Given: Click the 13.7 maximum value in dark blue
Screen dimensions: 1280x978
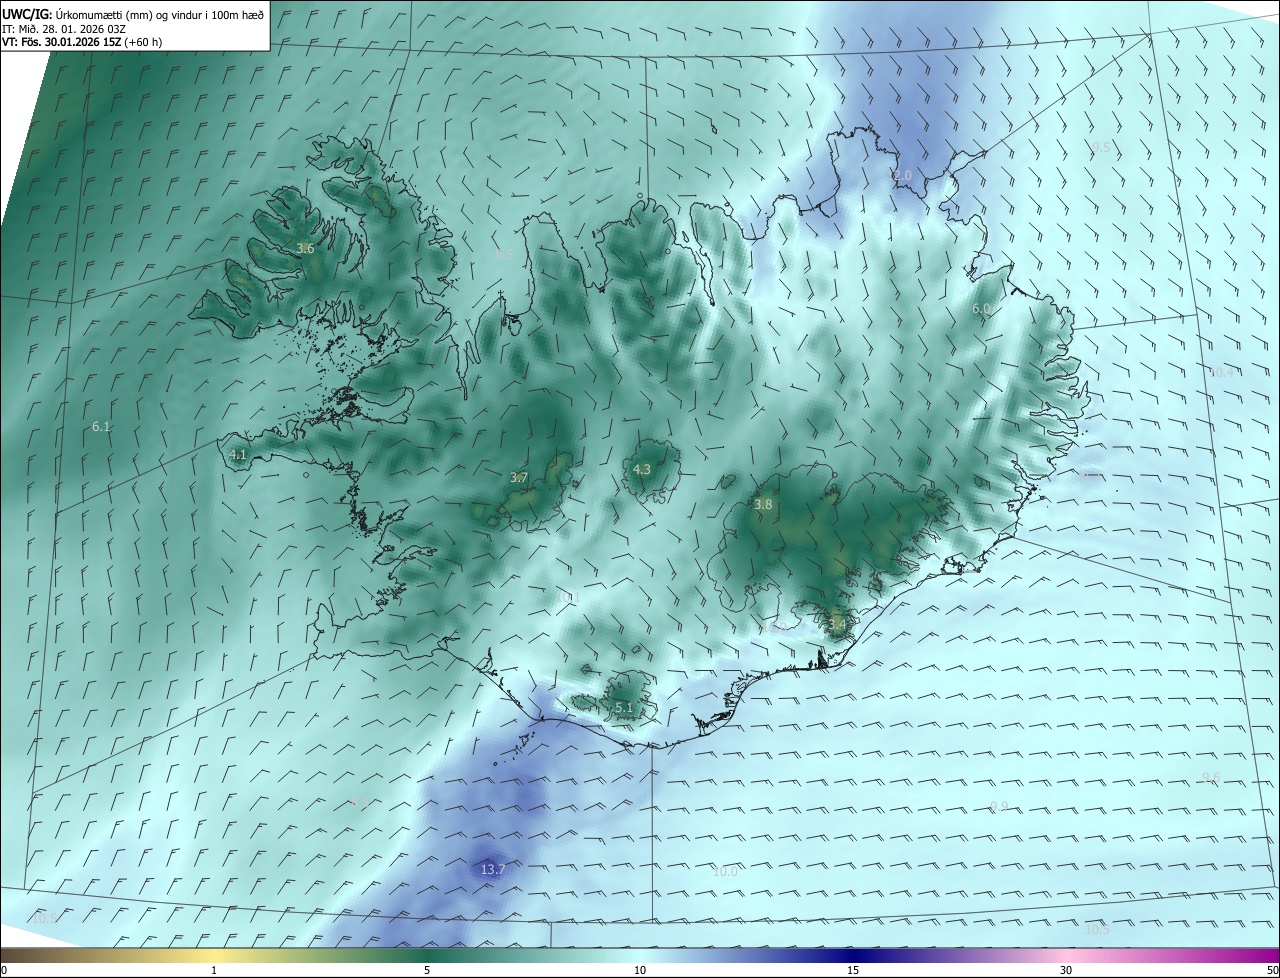Looking at the screenshot, I should tap(493, 870).
